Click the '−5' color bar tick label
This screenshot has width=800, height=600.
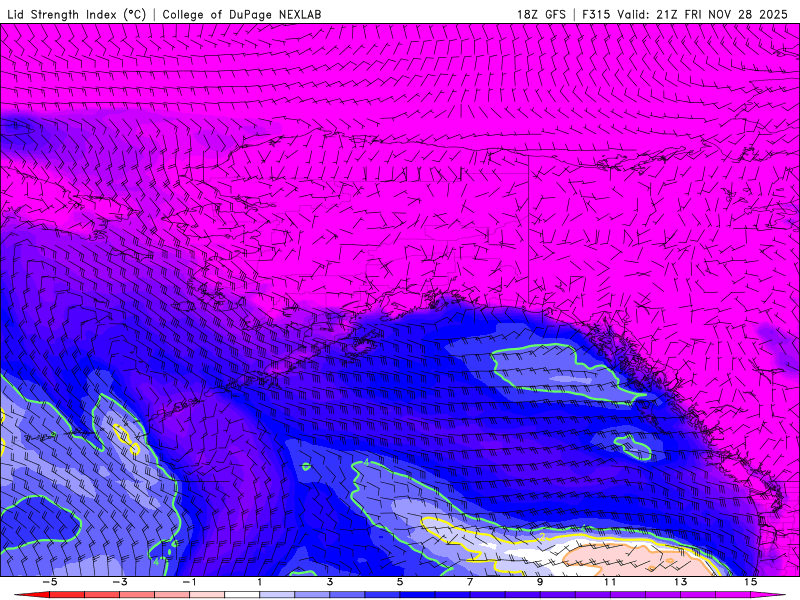click(x=49, y=582)
